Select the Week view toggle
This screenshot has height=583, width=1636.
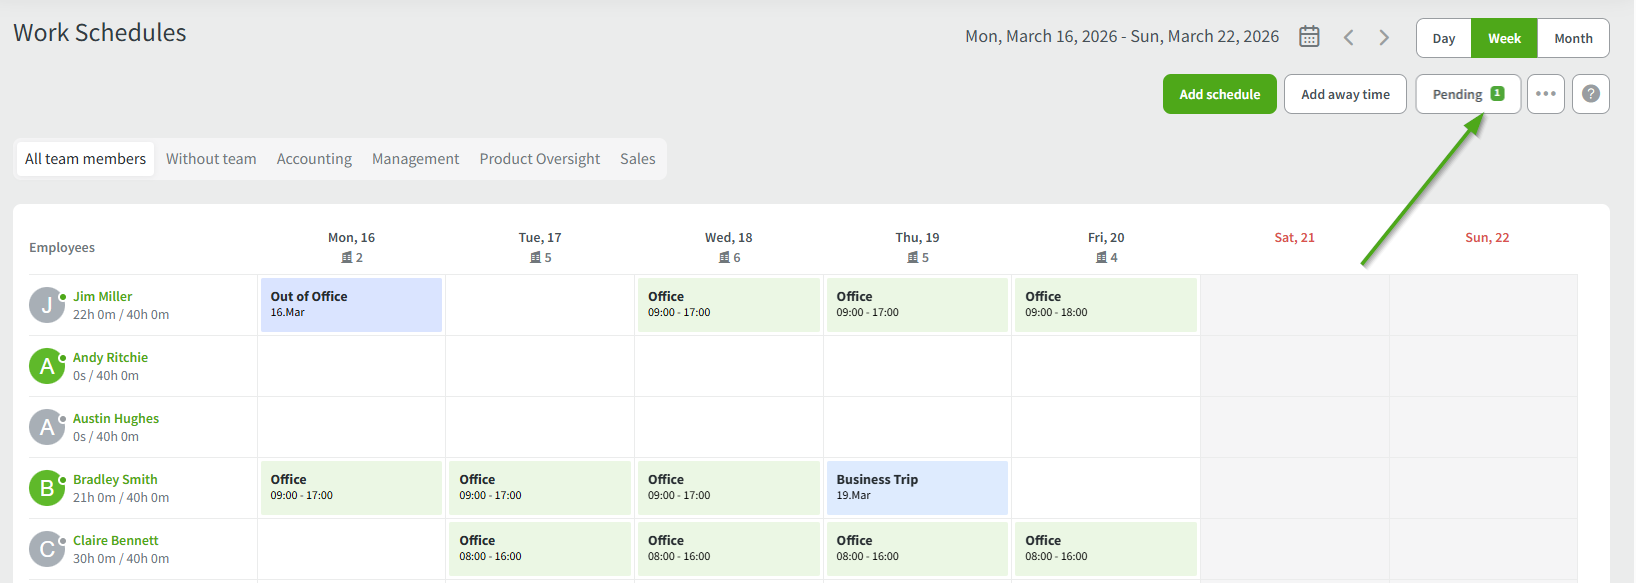pyautogui.click(x=1504, y=39)
